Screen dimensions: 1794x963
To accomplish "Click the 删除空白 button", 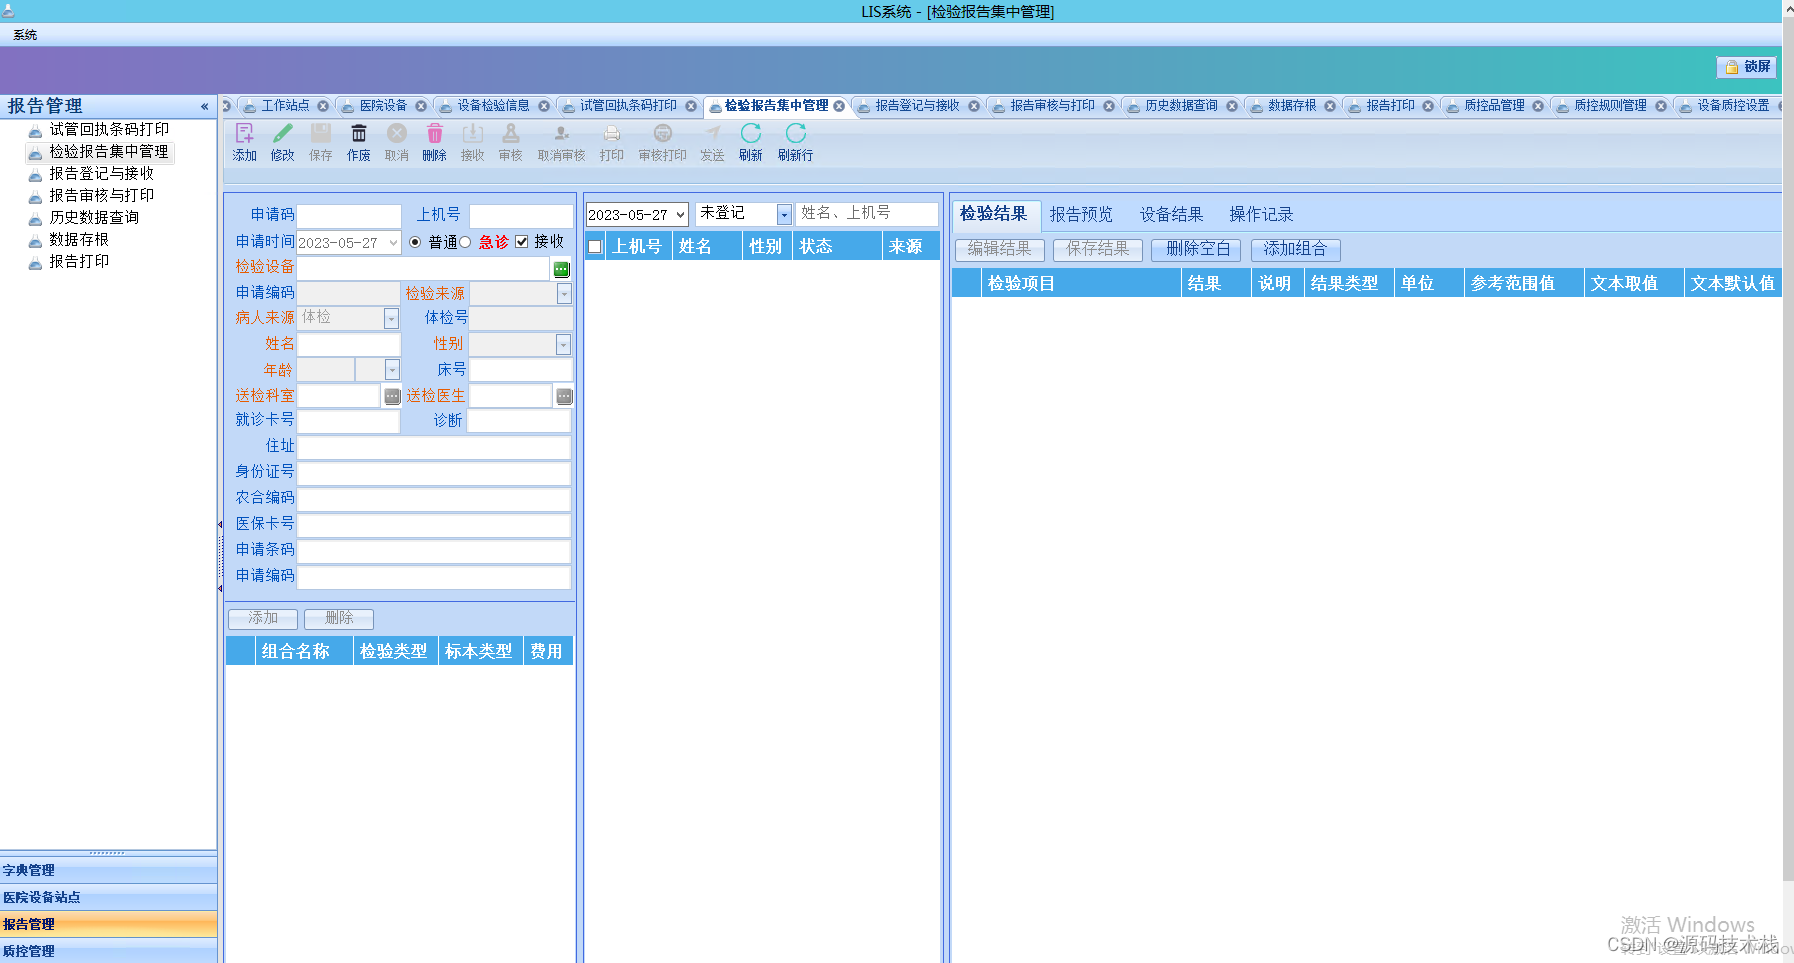I will coord(1197,249).
